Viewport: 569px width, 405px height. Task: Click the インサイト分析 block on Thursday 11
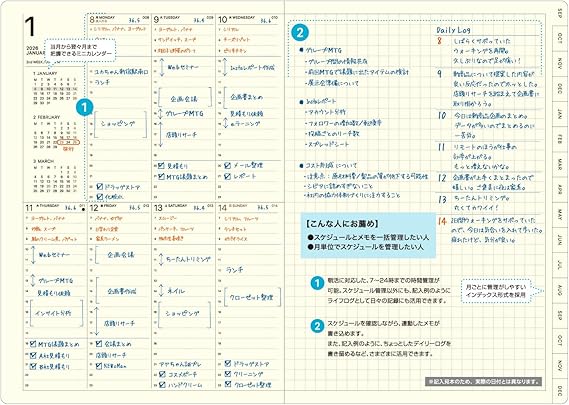pos(56,313)
